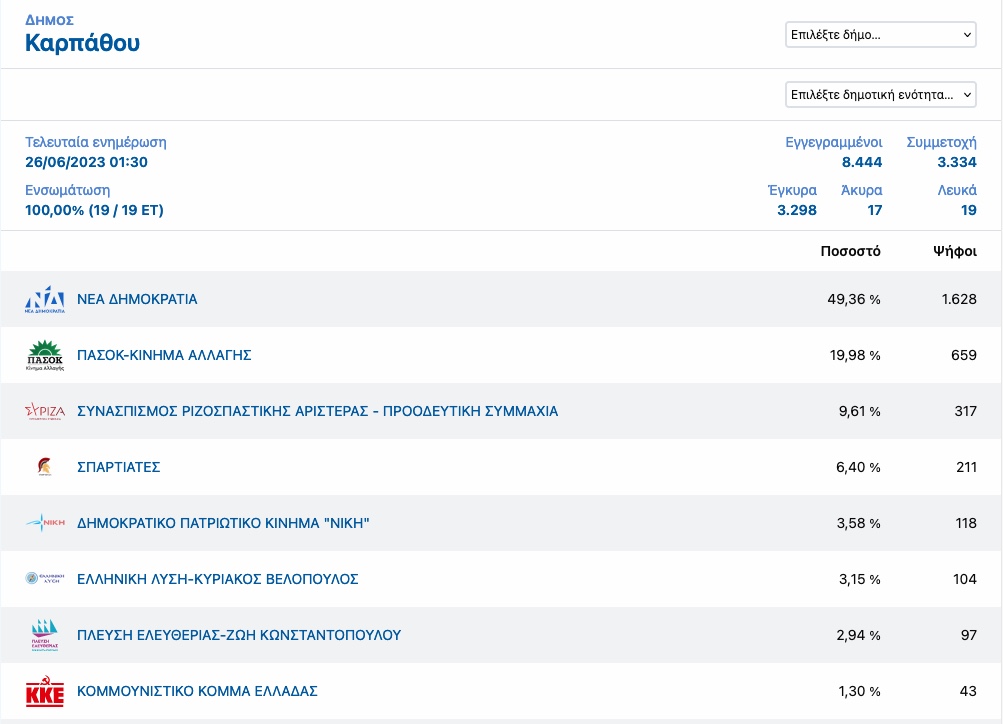Click the Nea Dimokratia party logo
This screenshot has height=724, width=1003.
coord(45,299)
